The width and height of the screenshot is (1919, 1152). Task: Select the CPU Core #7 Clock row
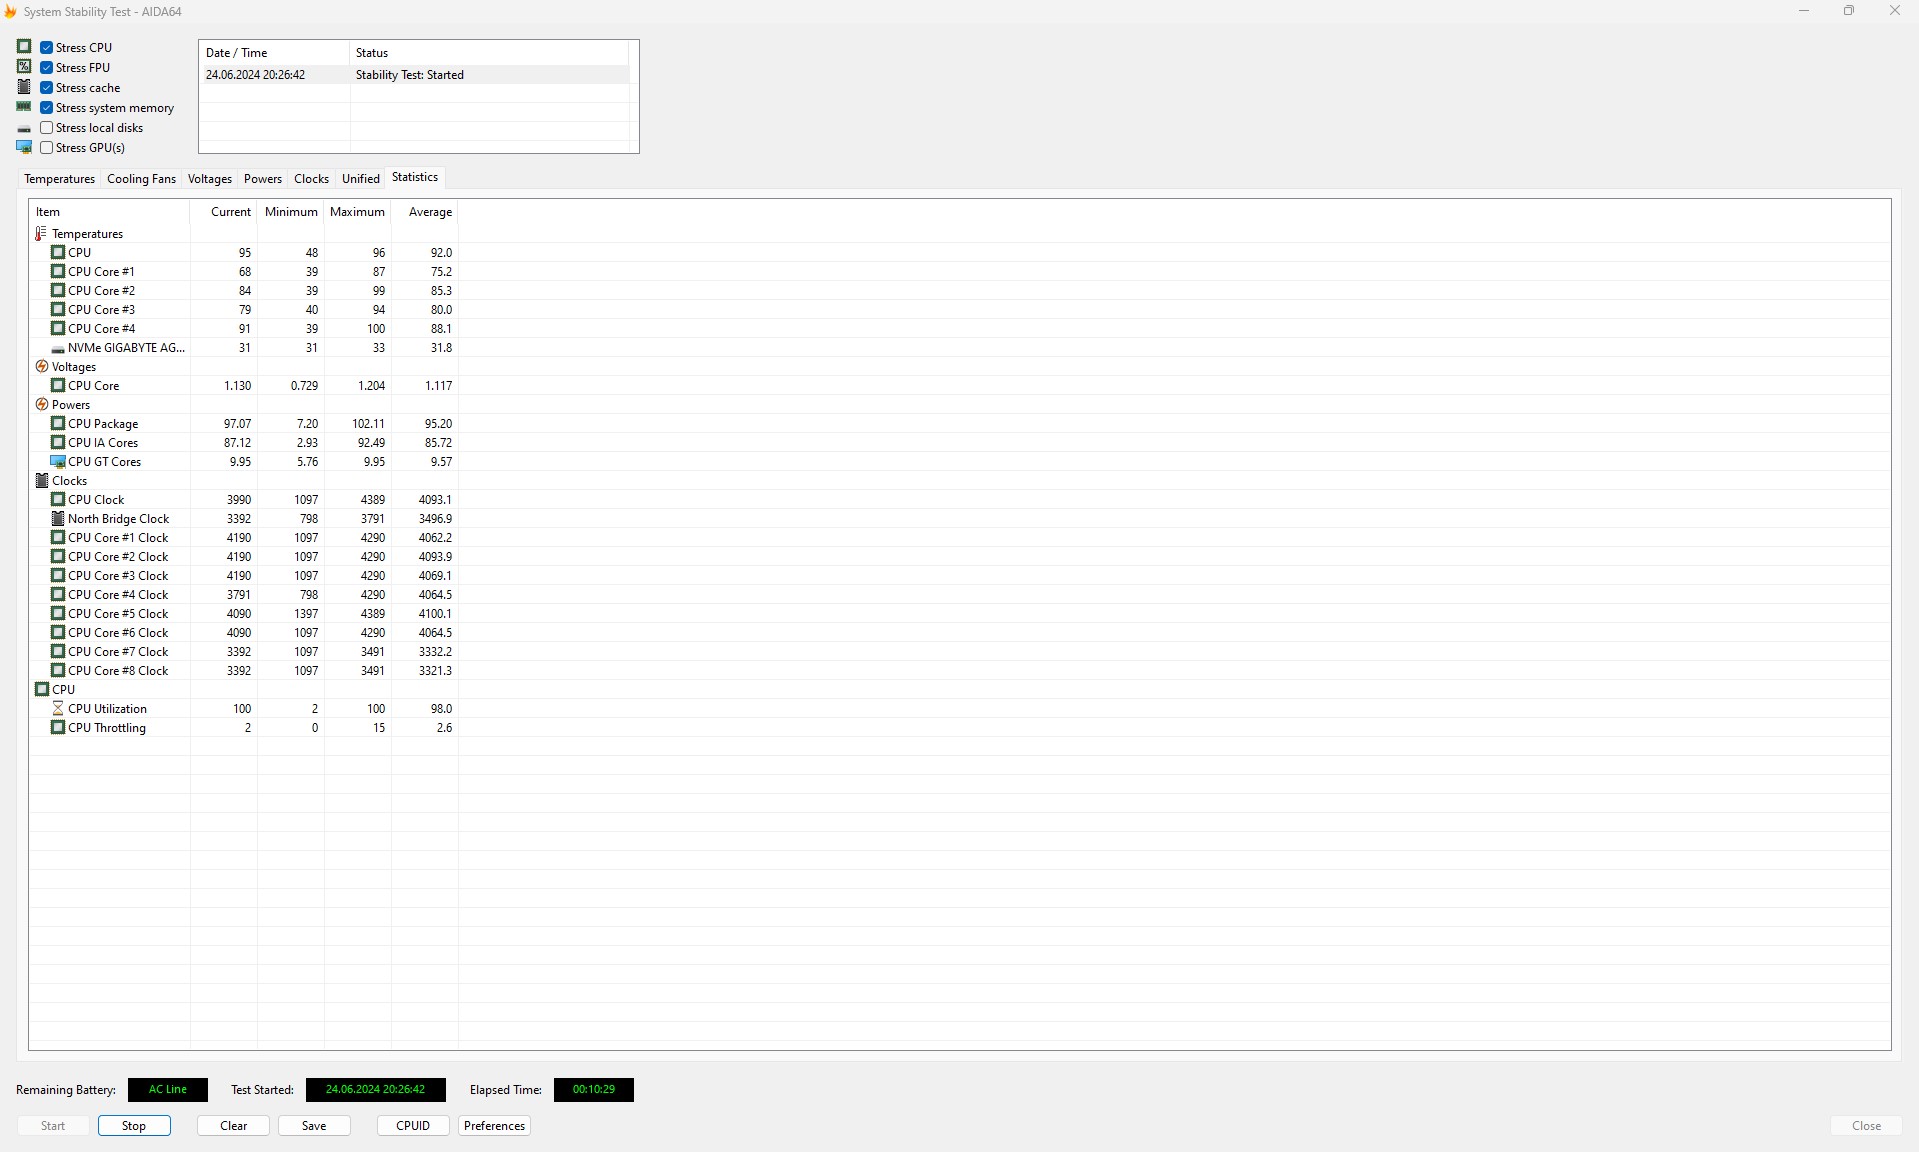tap(244, 652)
